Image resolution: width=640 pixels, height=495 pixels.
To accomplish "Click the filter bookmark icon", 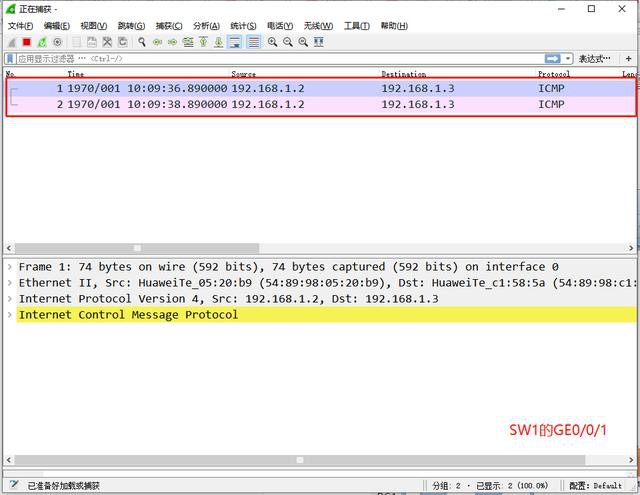I will pos(10,59).
